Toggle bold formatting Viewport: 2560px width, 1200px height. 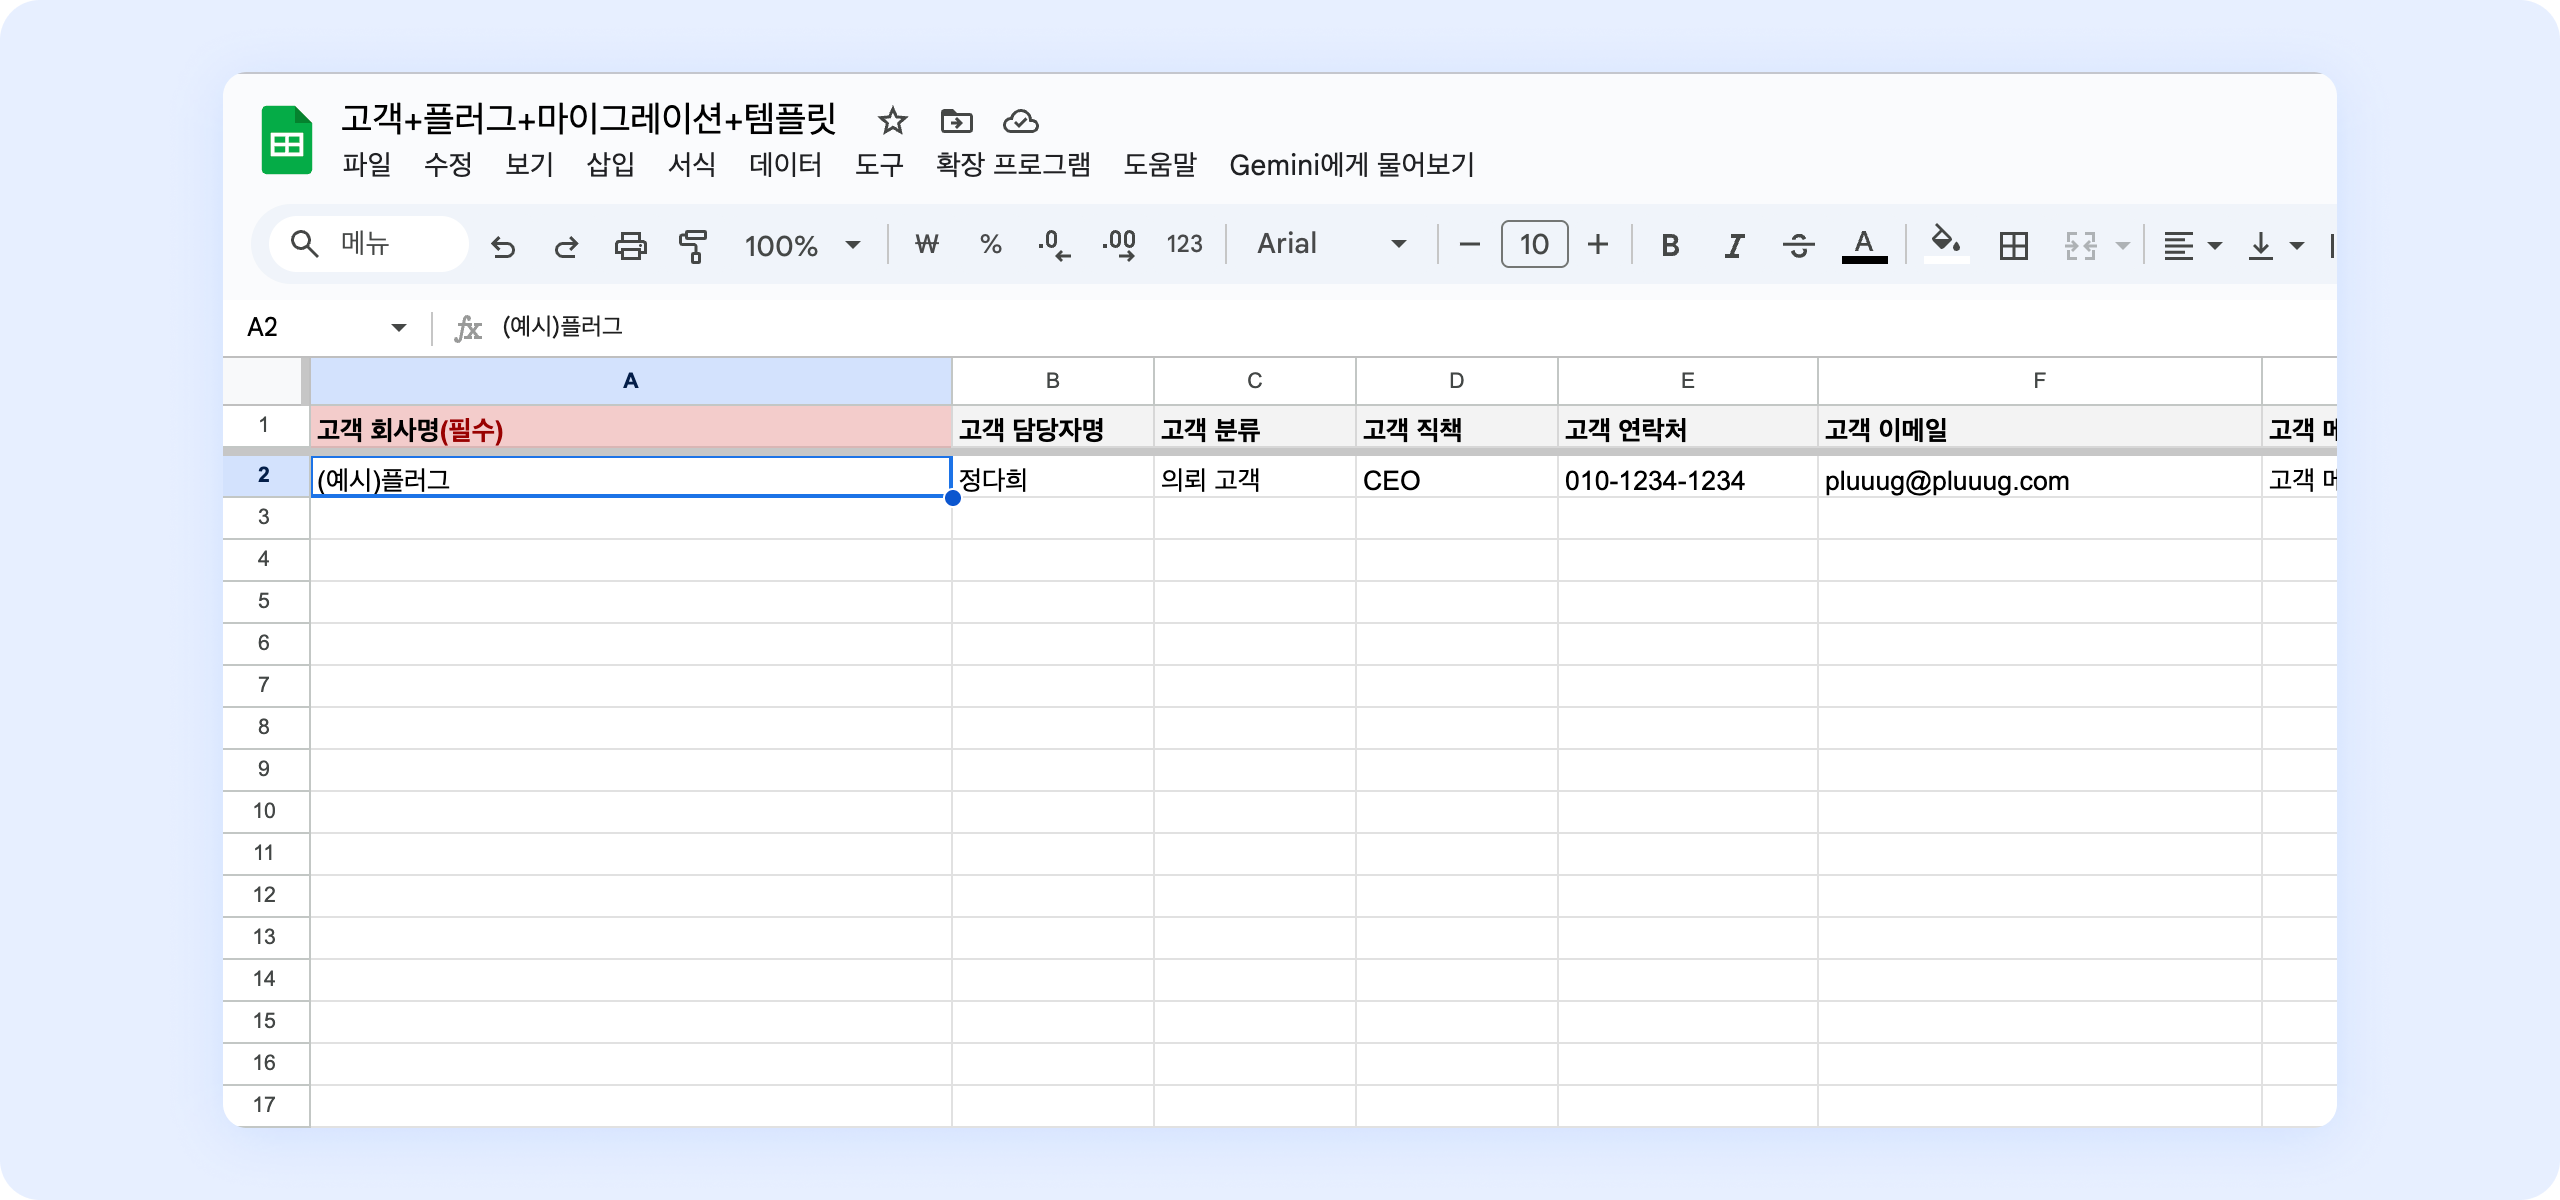[1670, 245]
